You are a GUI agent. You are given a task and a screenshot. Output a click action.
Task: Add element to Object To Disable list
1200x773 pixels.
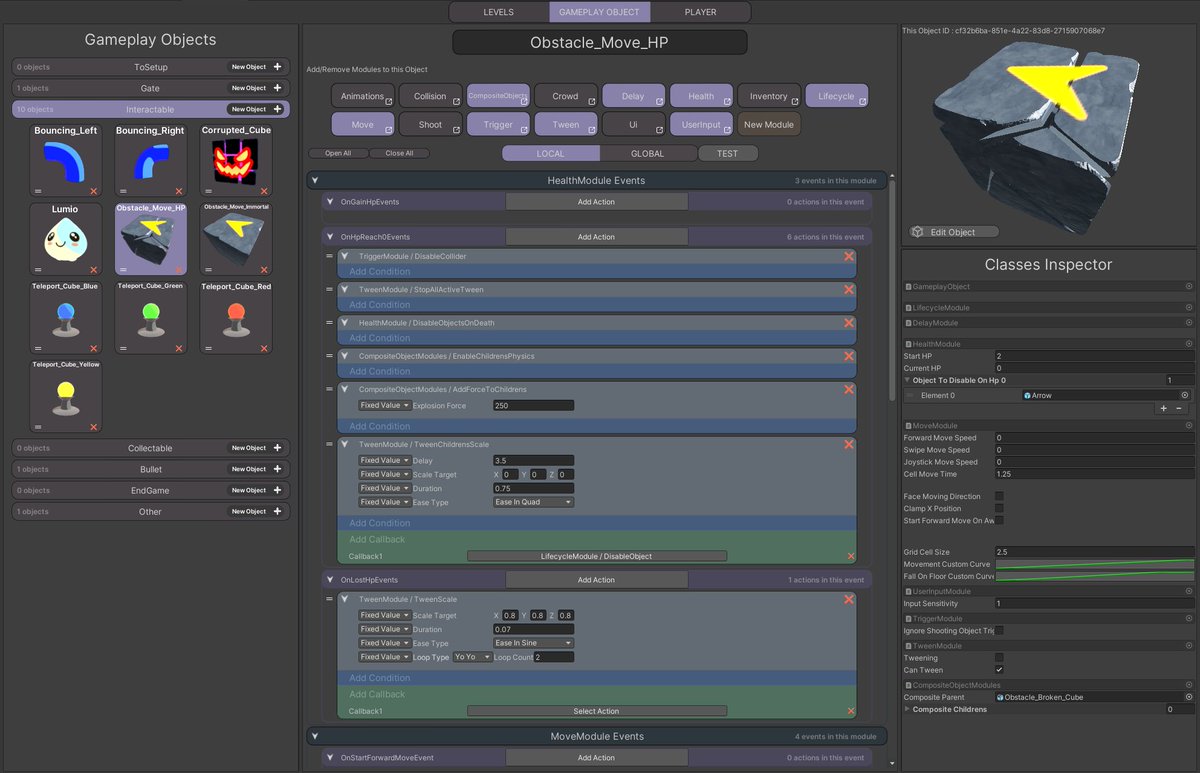pos(1163,408)
